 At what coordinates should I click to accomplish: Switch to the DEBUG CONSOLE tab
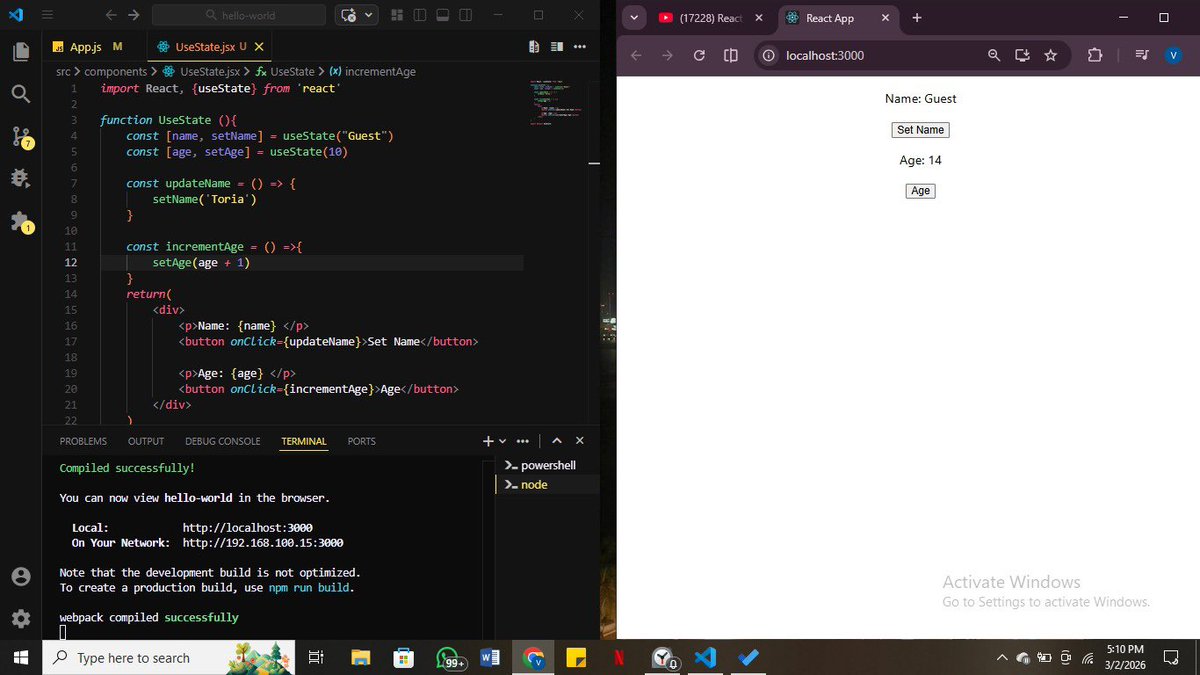click(222, 441)
